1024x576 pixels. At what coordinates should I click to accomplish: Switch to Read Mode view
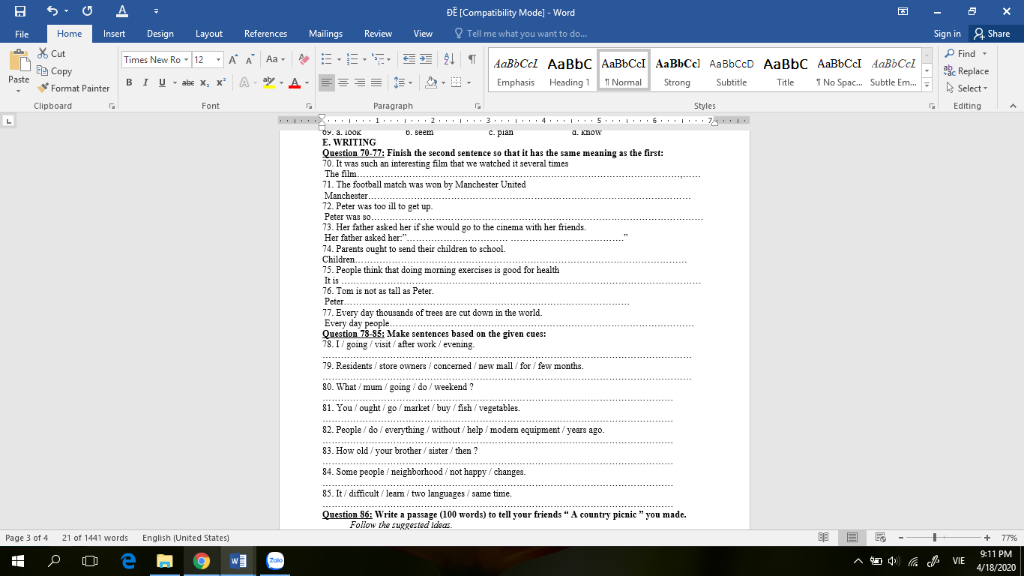coord(824,537)
